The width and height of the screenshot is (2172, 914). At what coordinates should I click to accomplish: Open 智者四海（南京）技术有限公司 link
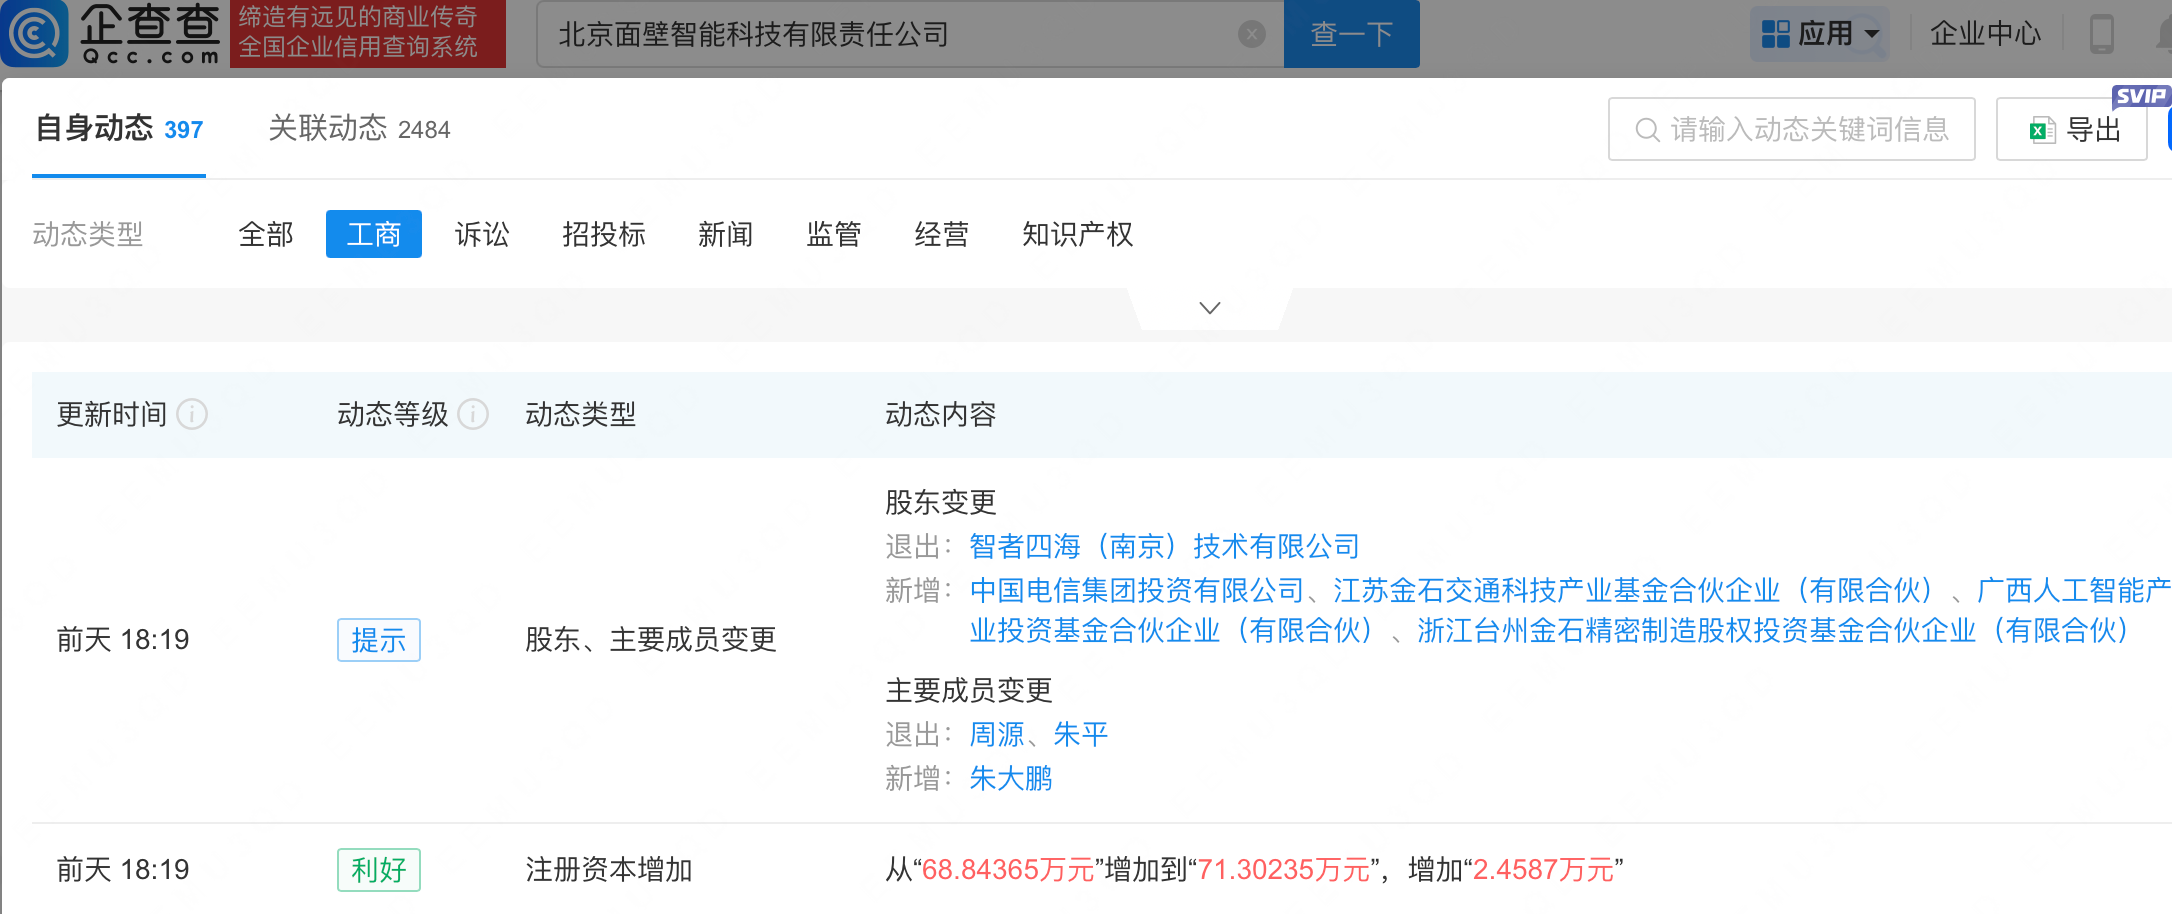(1164, 546)
